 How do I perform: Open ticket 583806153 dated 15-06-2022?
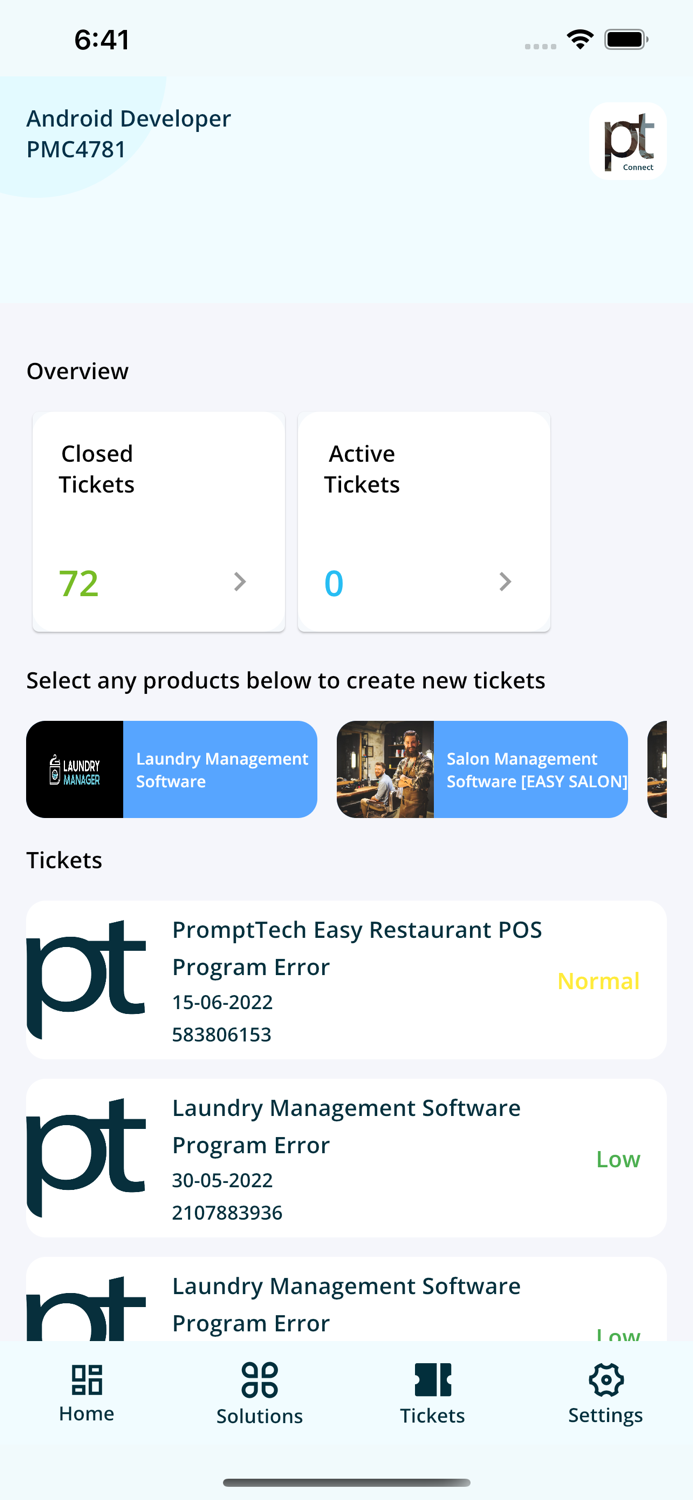click(x=345, y=980)
